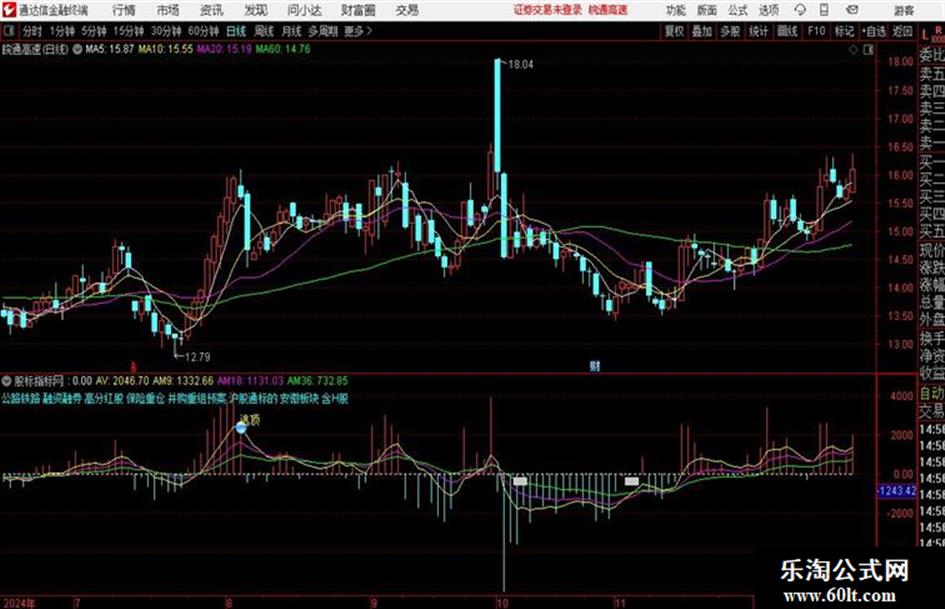
Task: Switch to the 30分钟 period tab
Action: tap(166, 31)
